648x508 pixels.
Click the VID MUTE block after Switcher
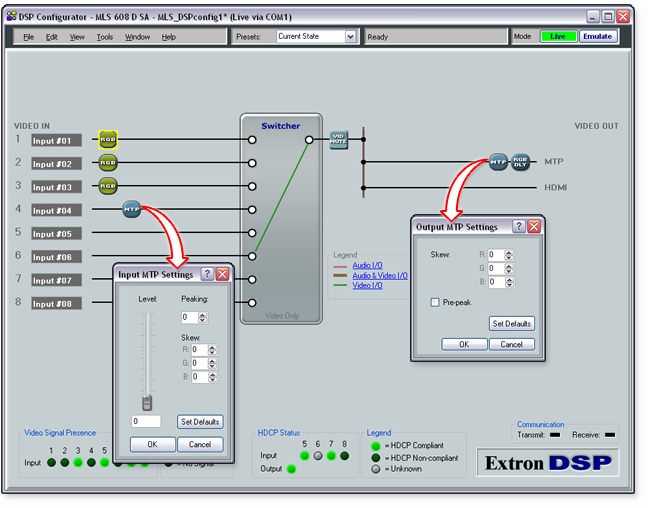coord(338,140)
